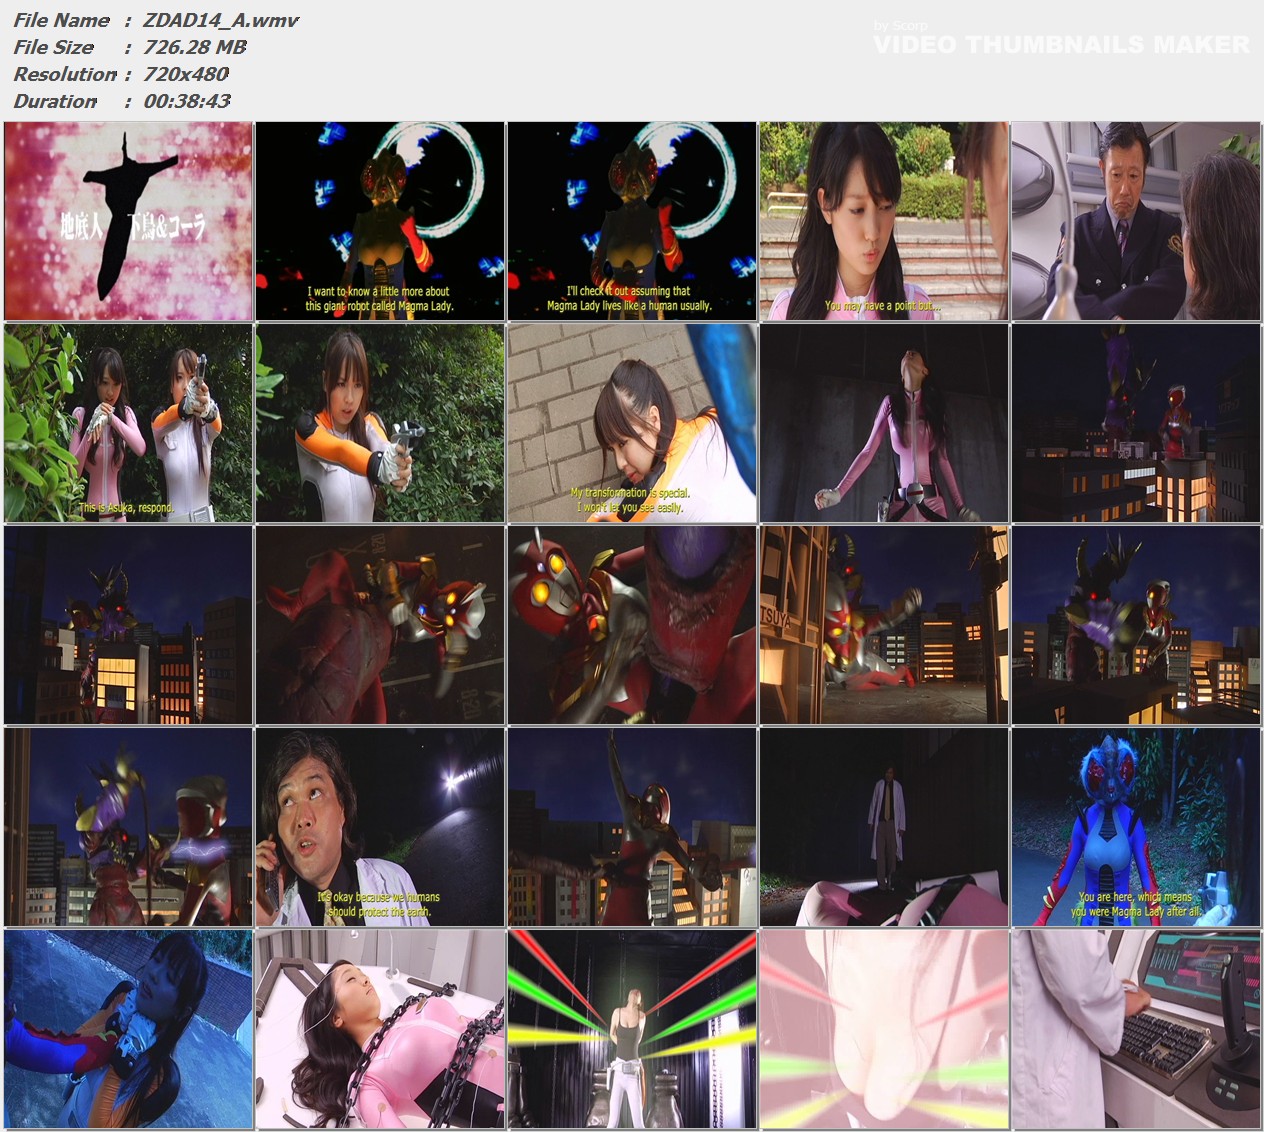Select thumbnail of woman in orange-white suit aiming gun
1264x1132 pixels.
[x=380, y=423]
